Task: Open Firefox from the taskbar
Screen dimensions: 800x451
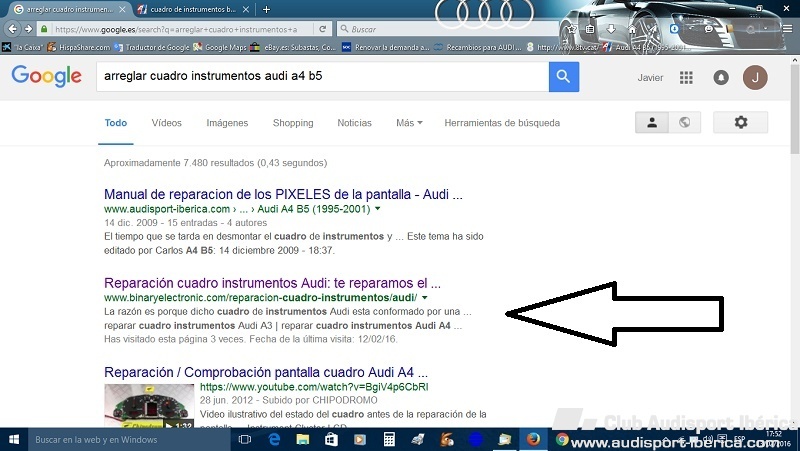Action: [533, 440]
